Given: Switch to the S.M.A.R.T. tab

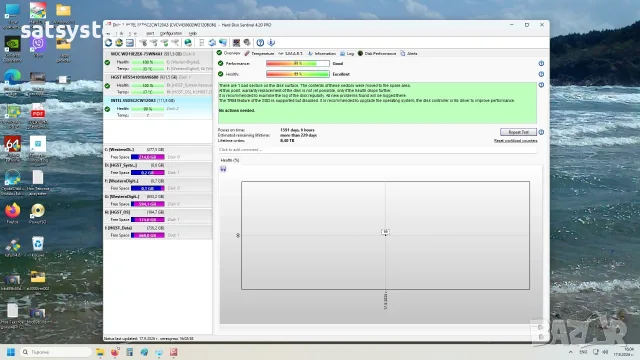Looking at the screenshot, I should pyautogui.click(x=290, y=53).
